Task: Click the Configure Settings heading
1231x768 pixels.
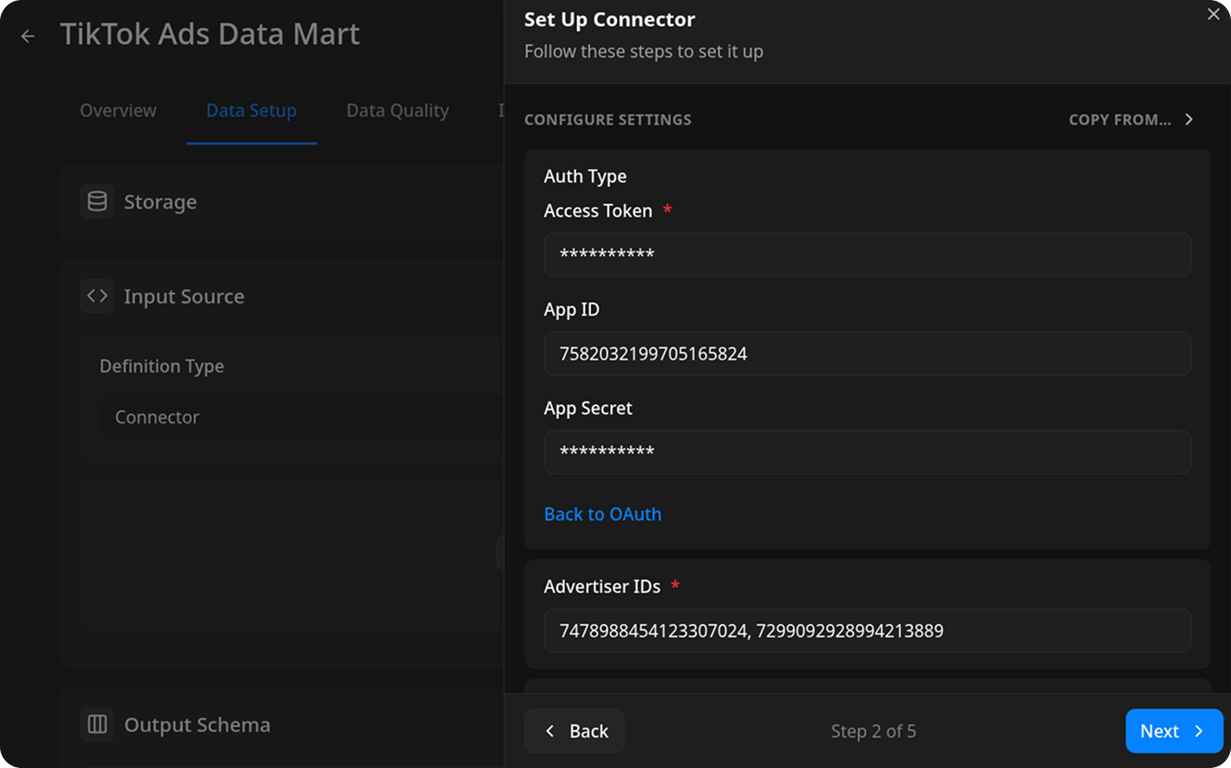Action: point(608,119)
